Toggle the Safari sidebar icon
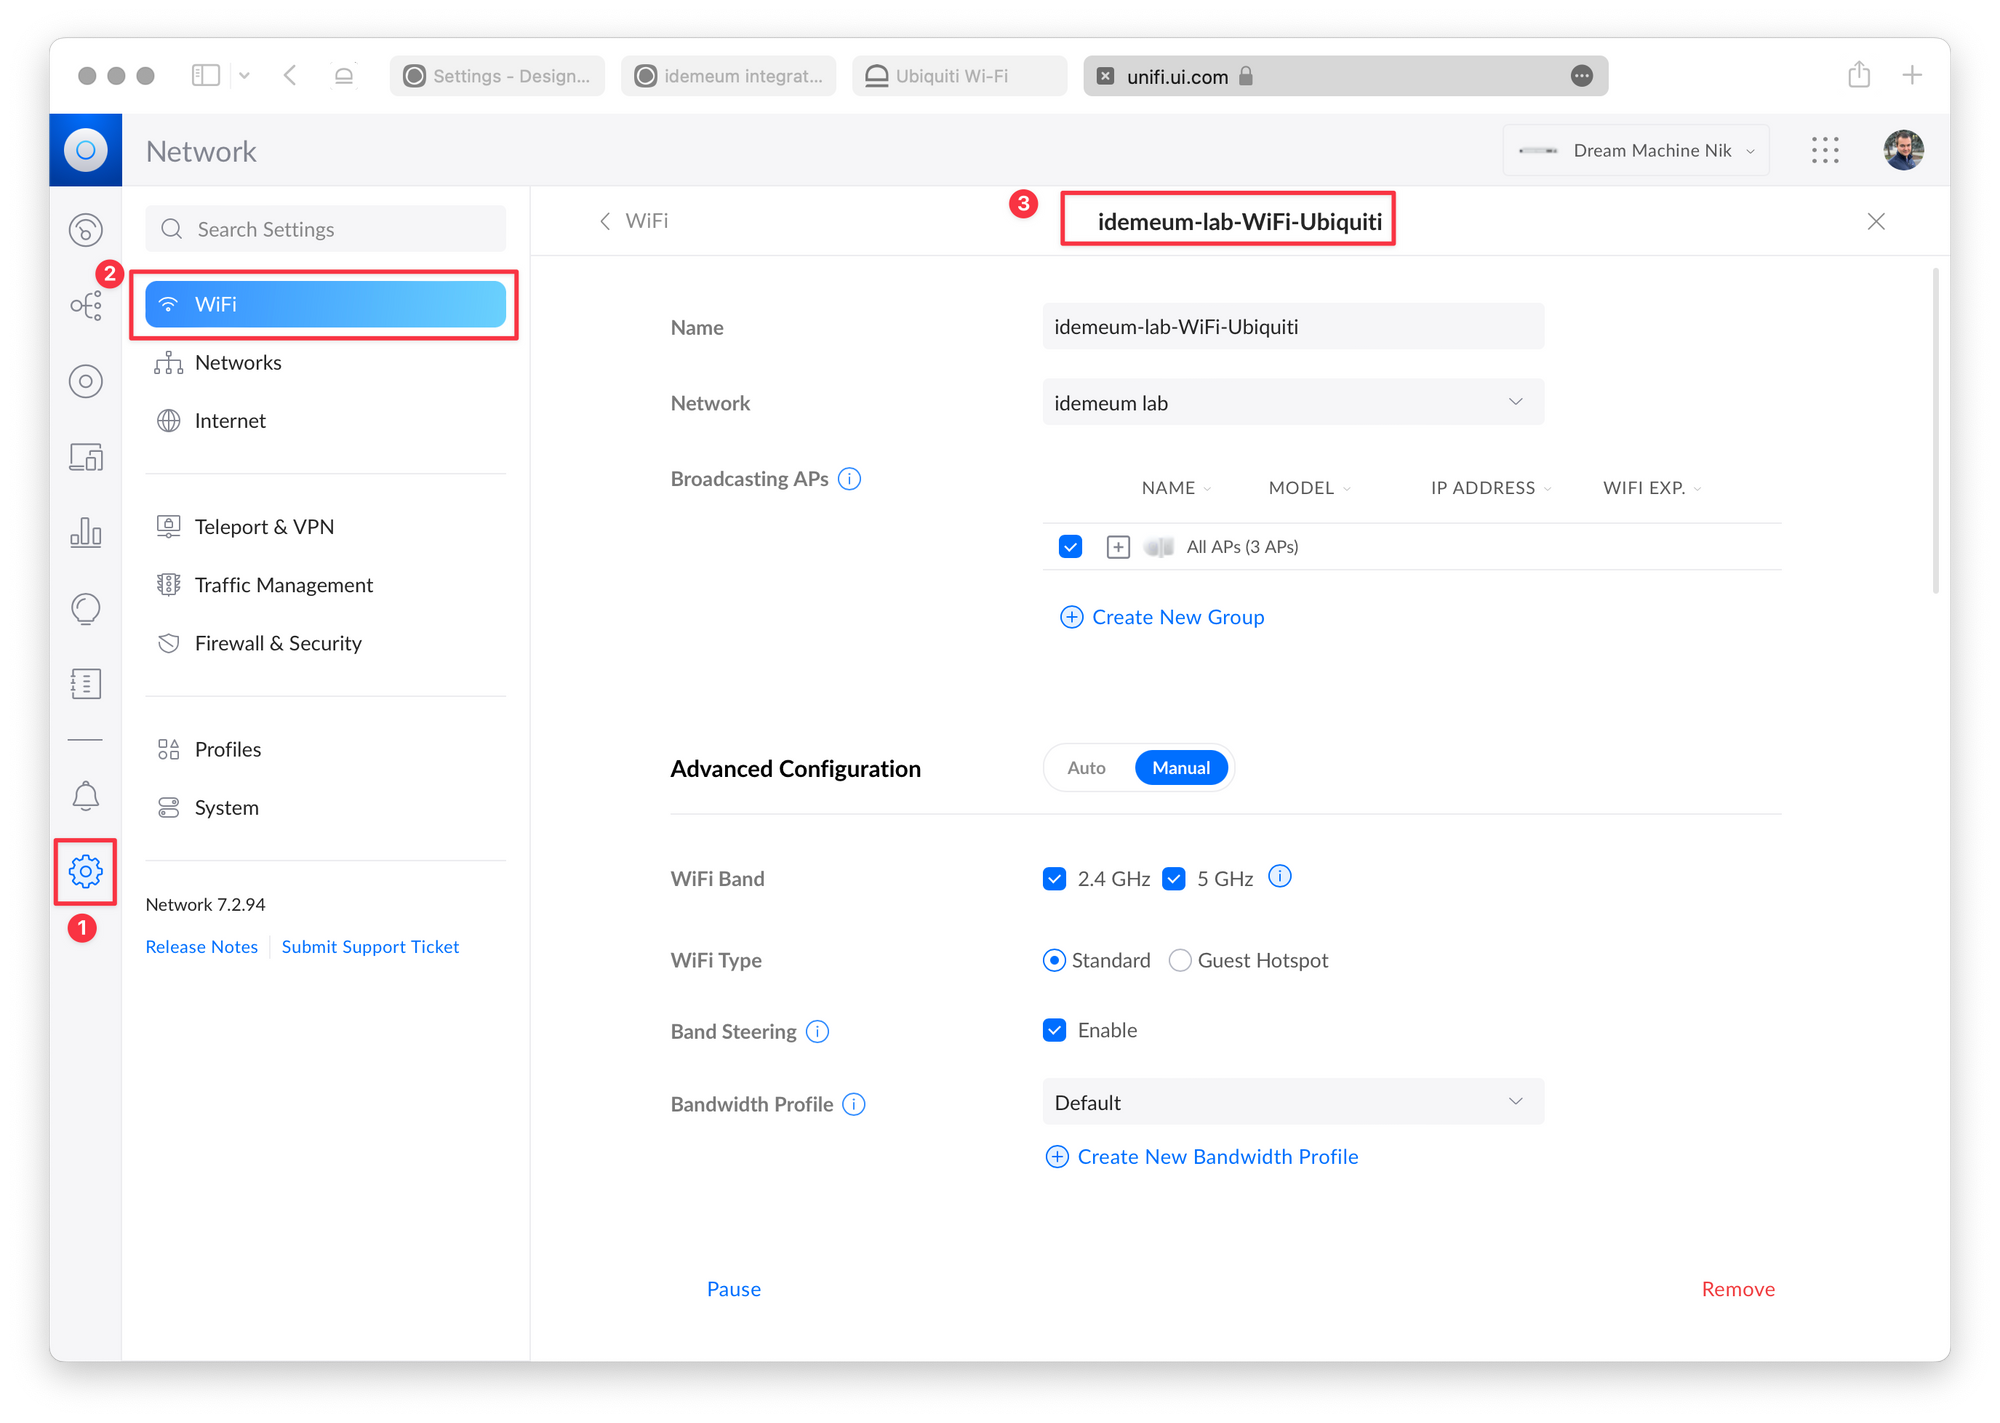The width and height of the screenshot is (2000, 1423). (x=205, y=75)
